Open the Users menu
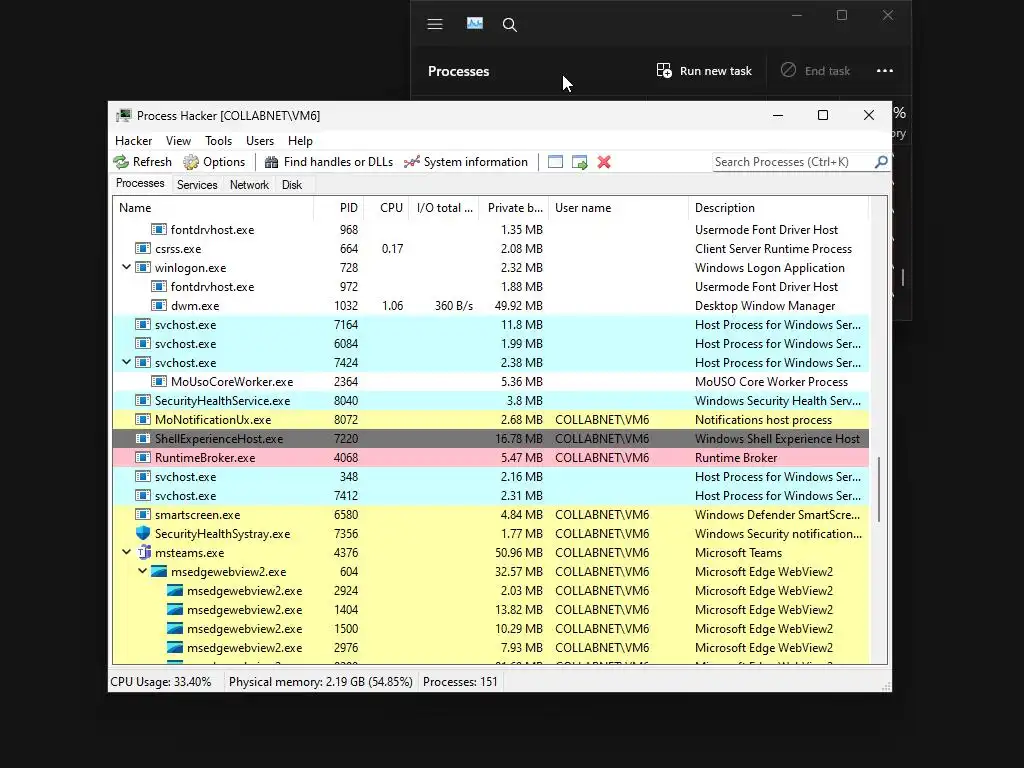This screenshot has height=768, width=1024. point(260,141)
